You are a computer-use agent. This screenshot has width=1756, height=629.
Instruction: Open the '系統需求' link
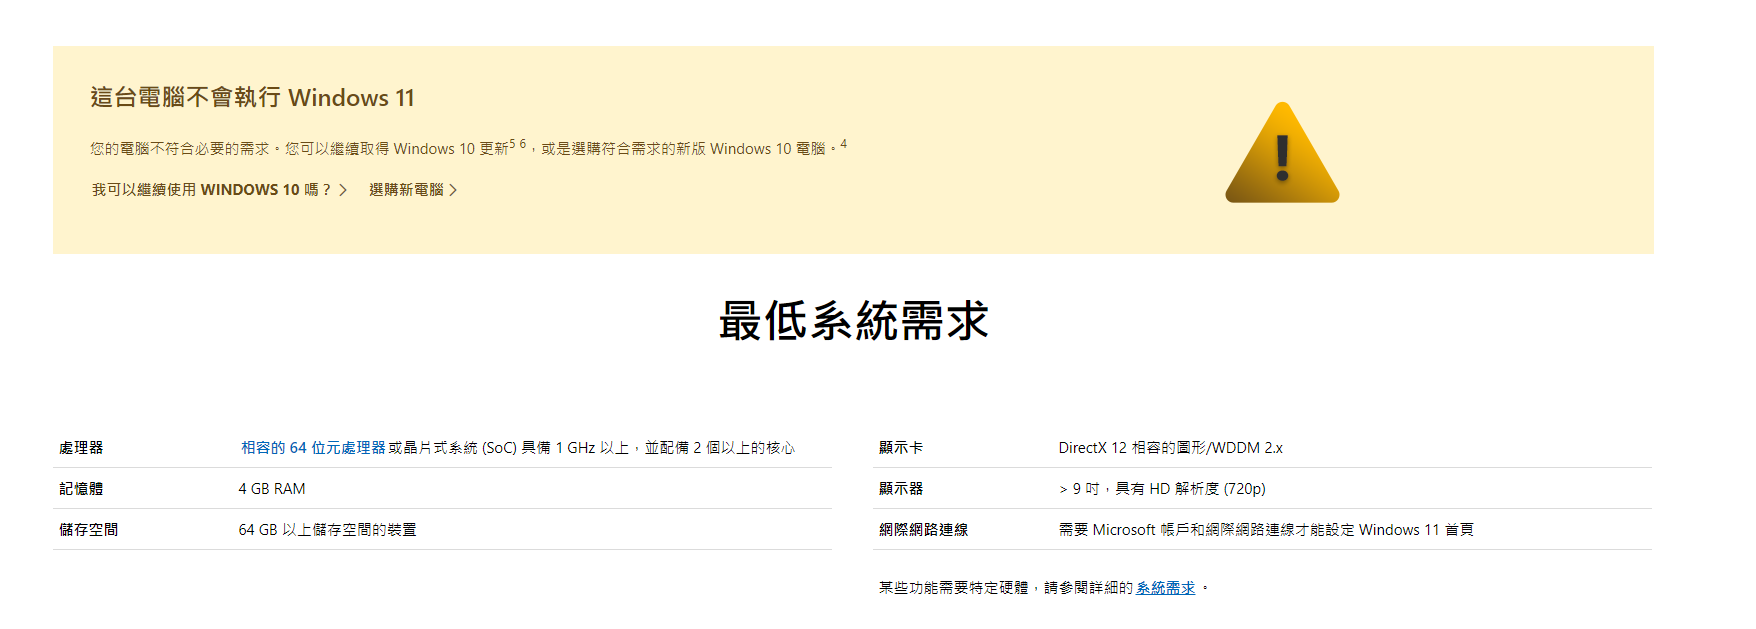click(x=1165, y=588)
